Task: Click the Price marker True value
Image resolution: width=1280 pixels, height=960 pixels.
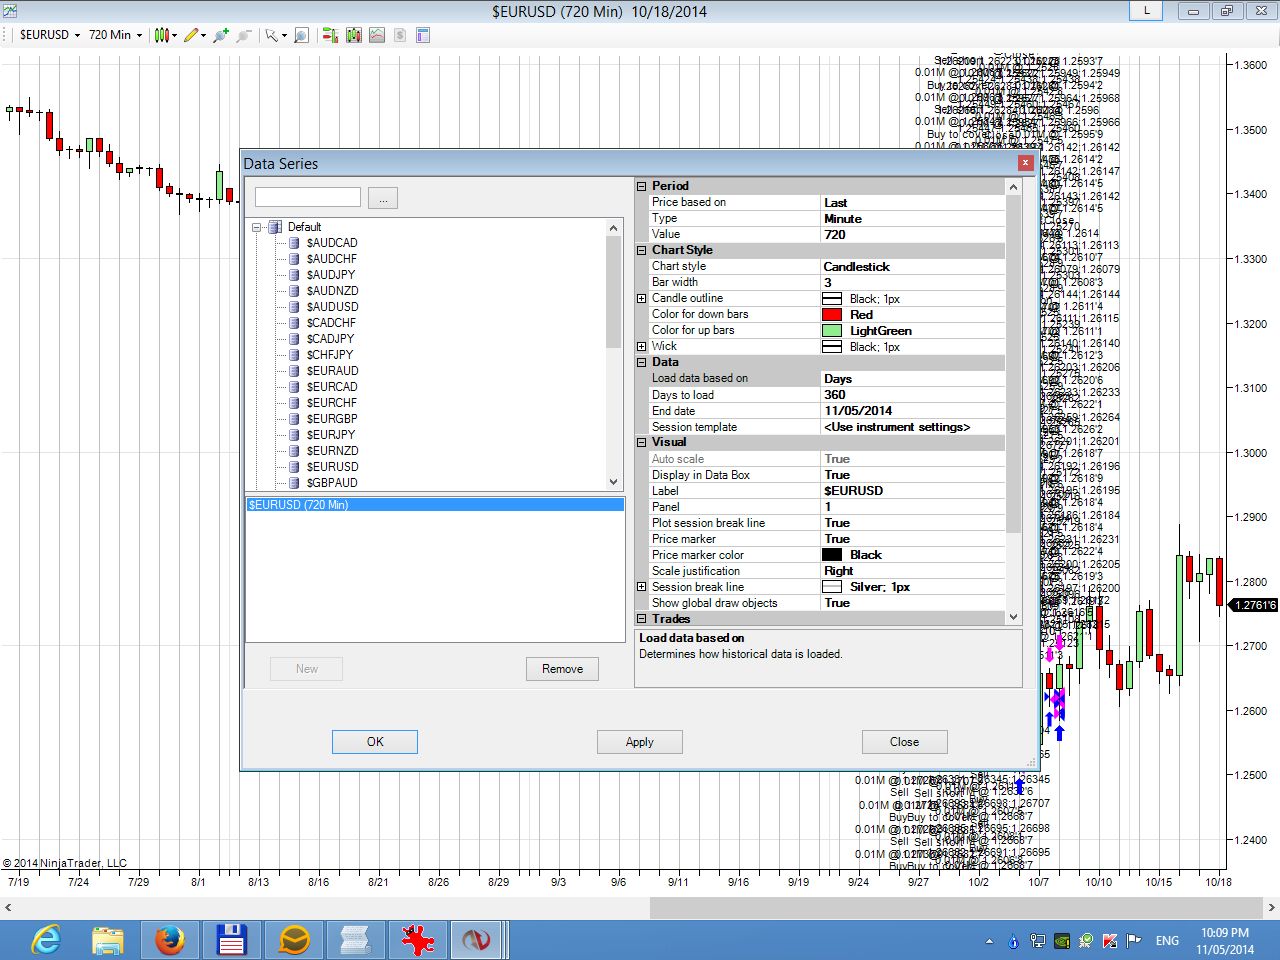Action: pos(912,539)
